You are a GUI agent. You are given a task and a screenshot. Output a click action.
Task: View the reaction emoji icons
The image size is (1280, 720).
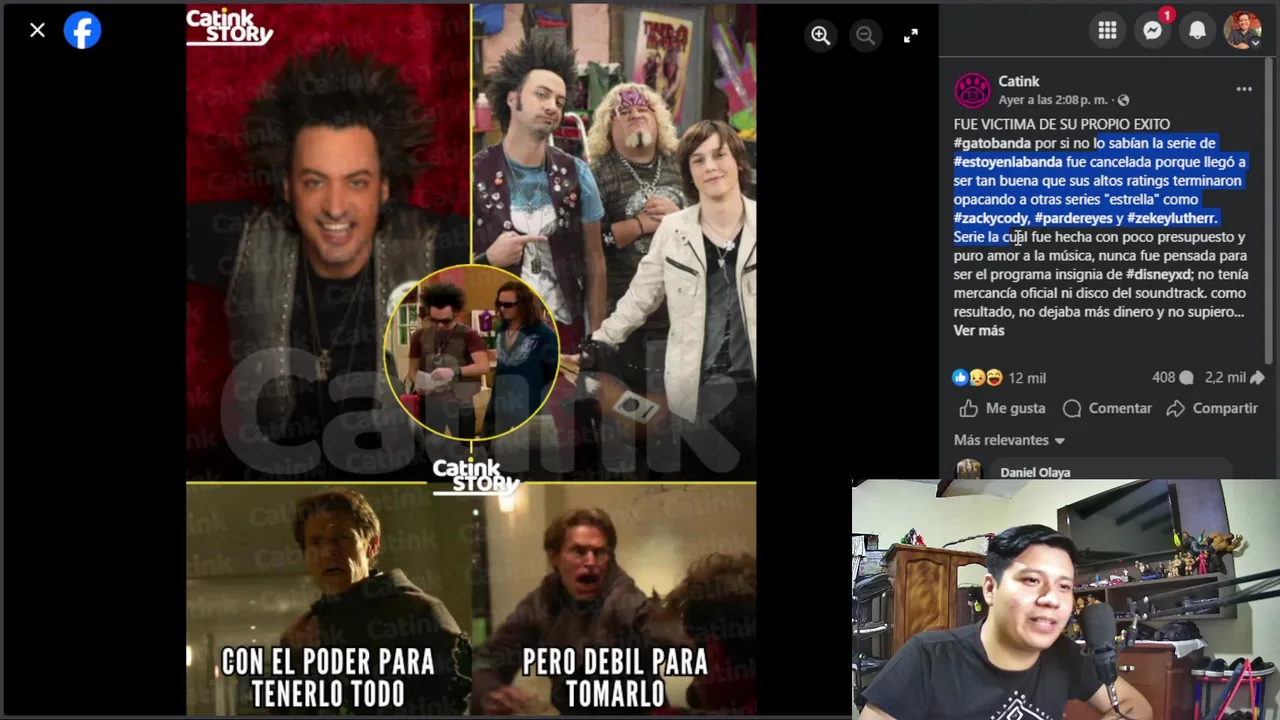point(977,378)
